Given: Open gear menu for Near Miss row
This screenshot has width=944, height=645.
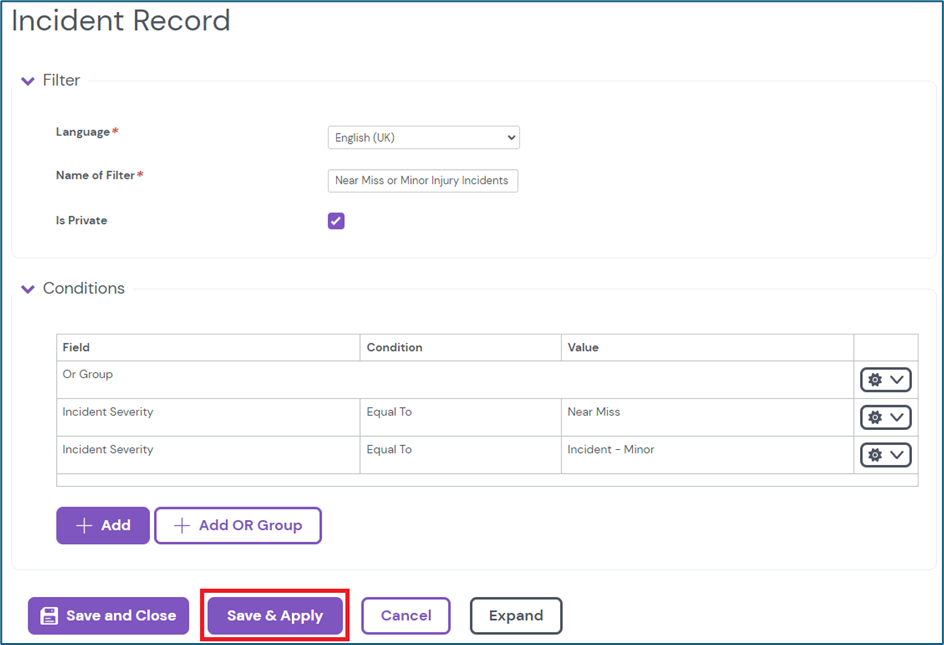Looking at the screenshot, I should [x=885, y=417].
